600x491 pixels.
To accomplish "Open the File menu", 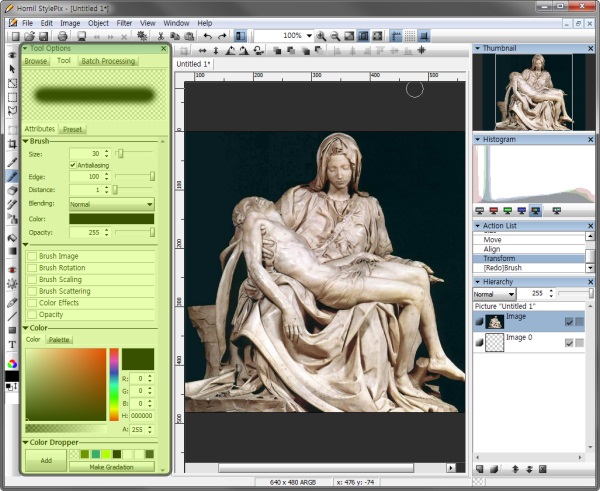I will click(28, 23).
